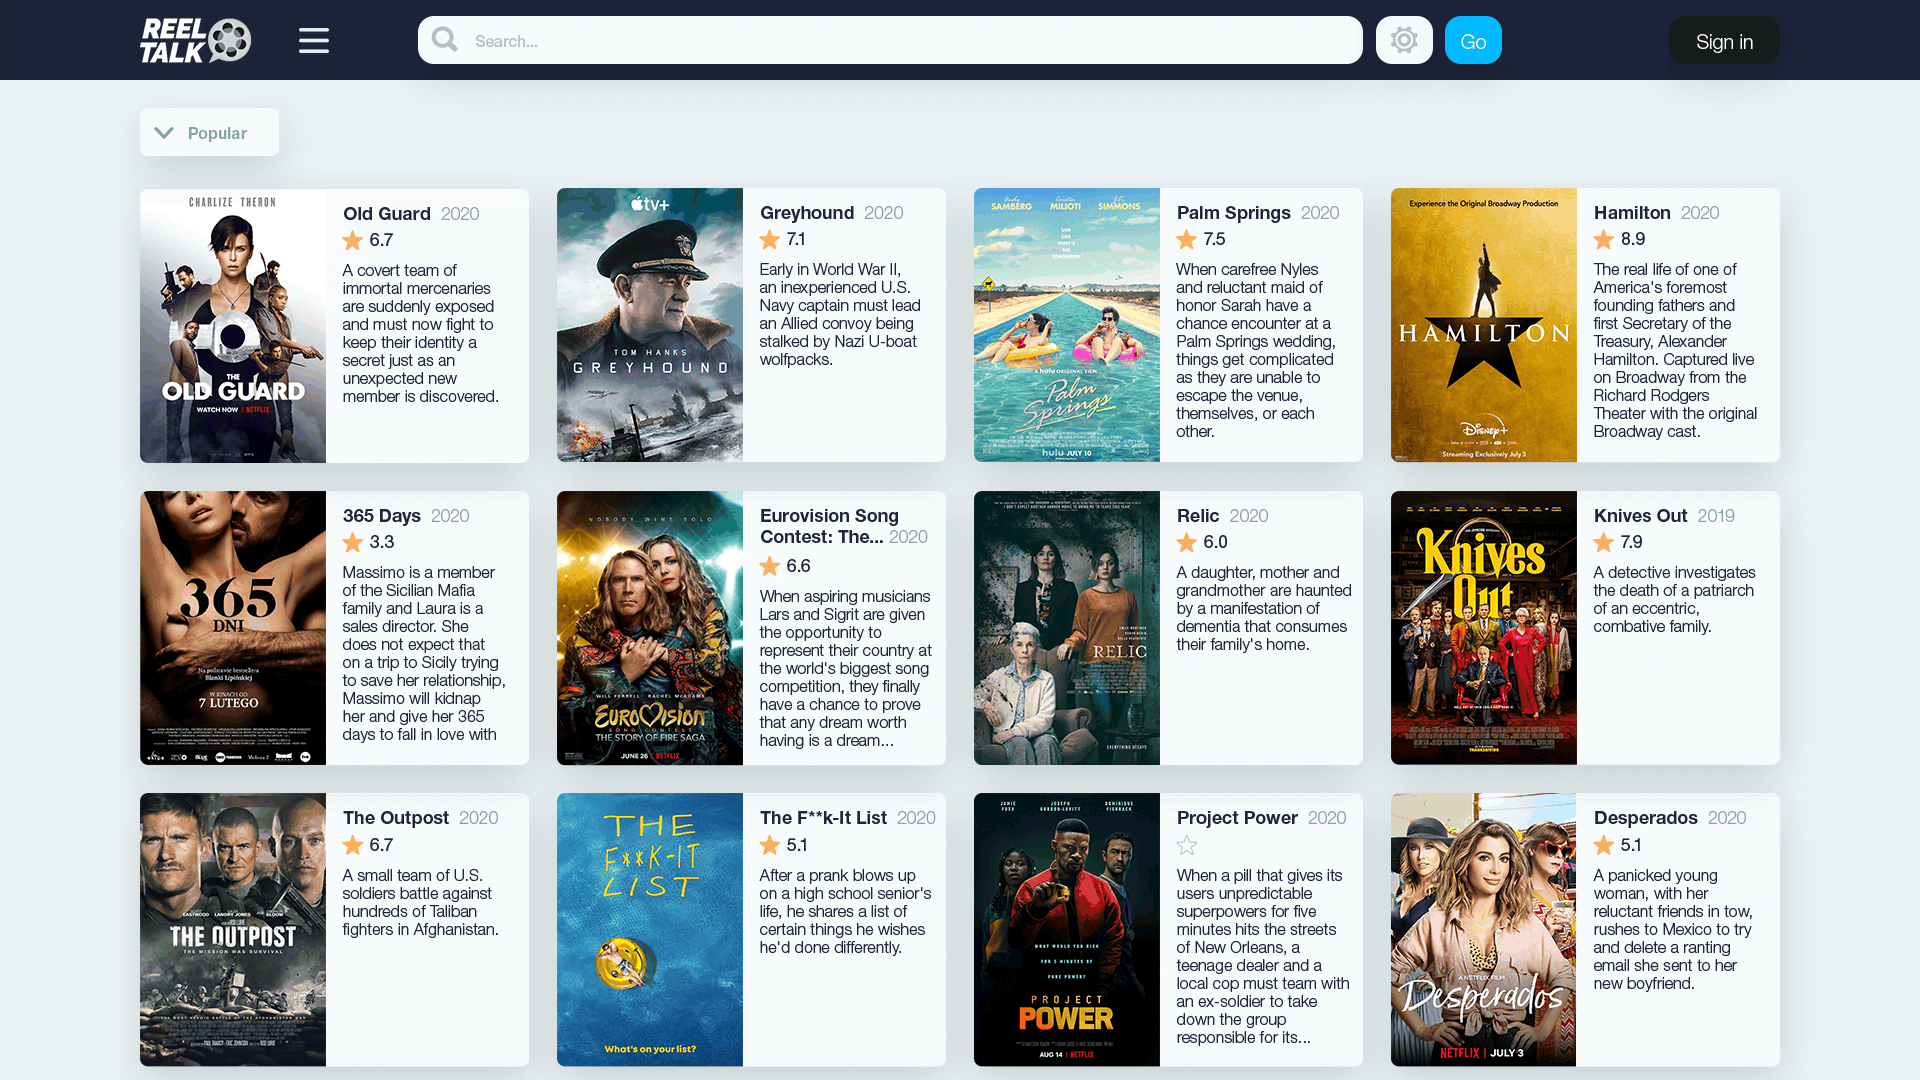Open the hamburger menu

tap(313, 41)
